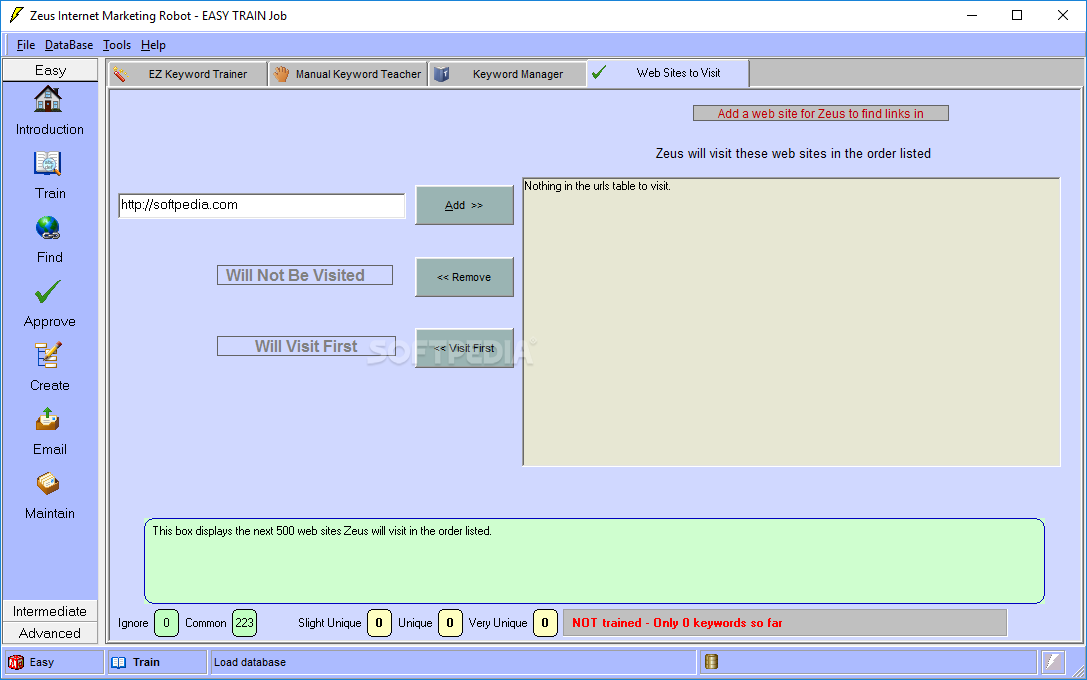
Task: Click the Common count box showing 223
Action: click(x=244, y=622)
